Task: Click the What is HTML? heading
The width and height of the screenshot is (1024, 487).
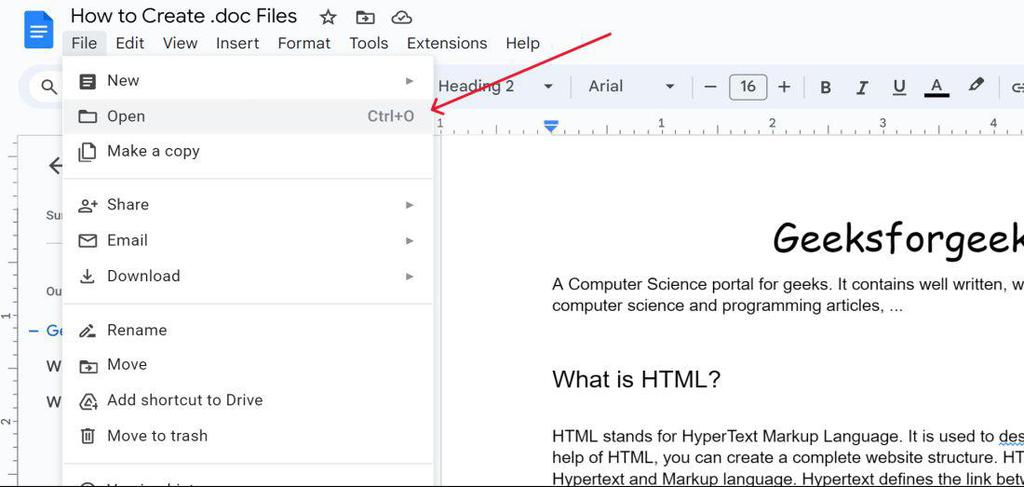Action: tap(636, 379)
